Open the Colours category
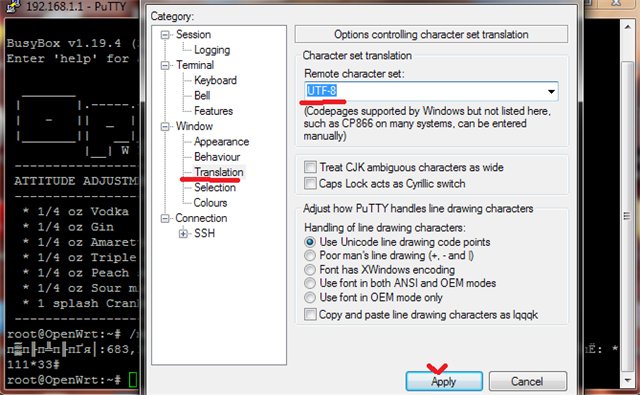Viewport: 640px width, 395px height. 211,203
